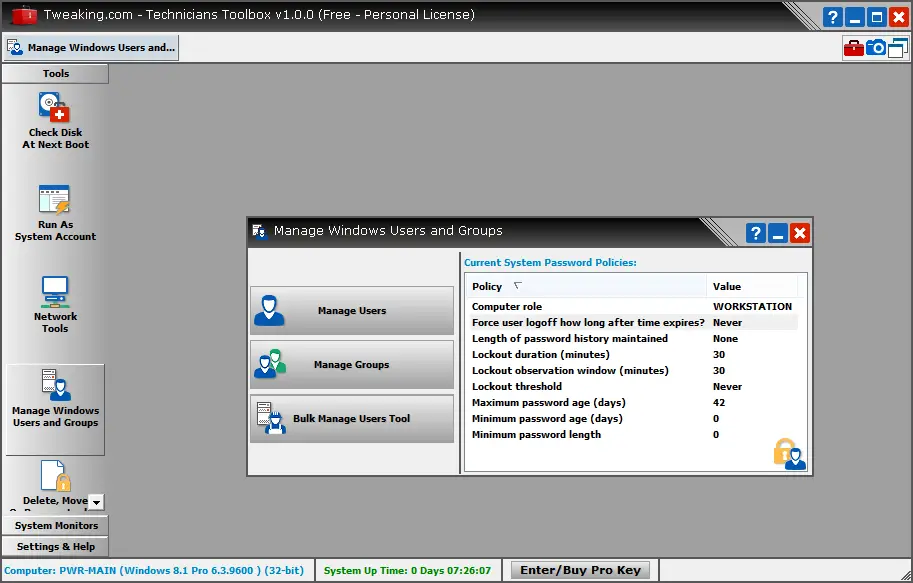Click the red toolbox app icon in title bar
Image resolution: width=913 pixels, height=583 pixels.
[x=24, y=15]
